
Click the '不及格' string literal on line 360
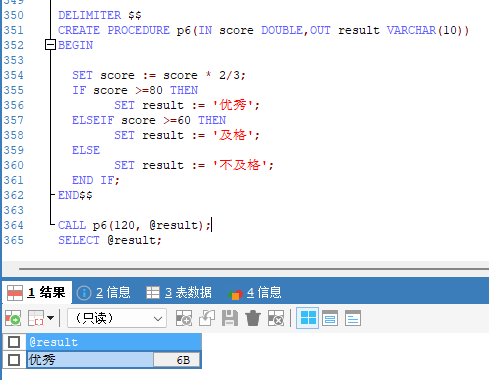240,165
